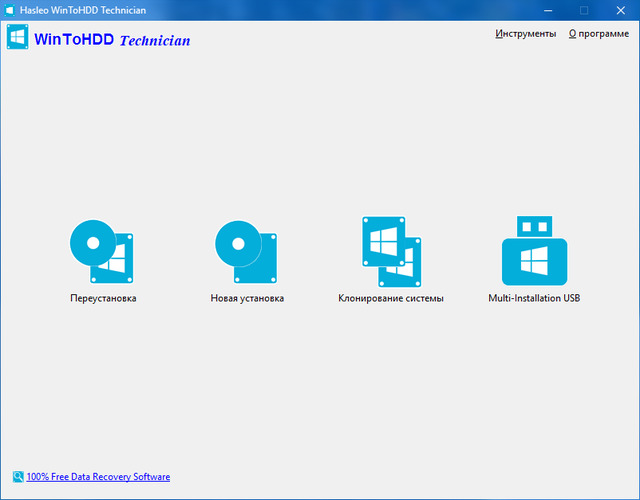Open the Переустановка disc icon
This screenshot has height=500, width=640.
pyautogui.click(x=103, y=250)
